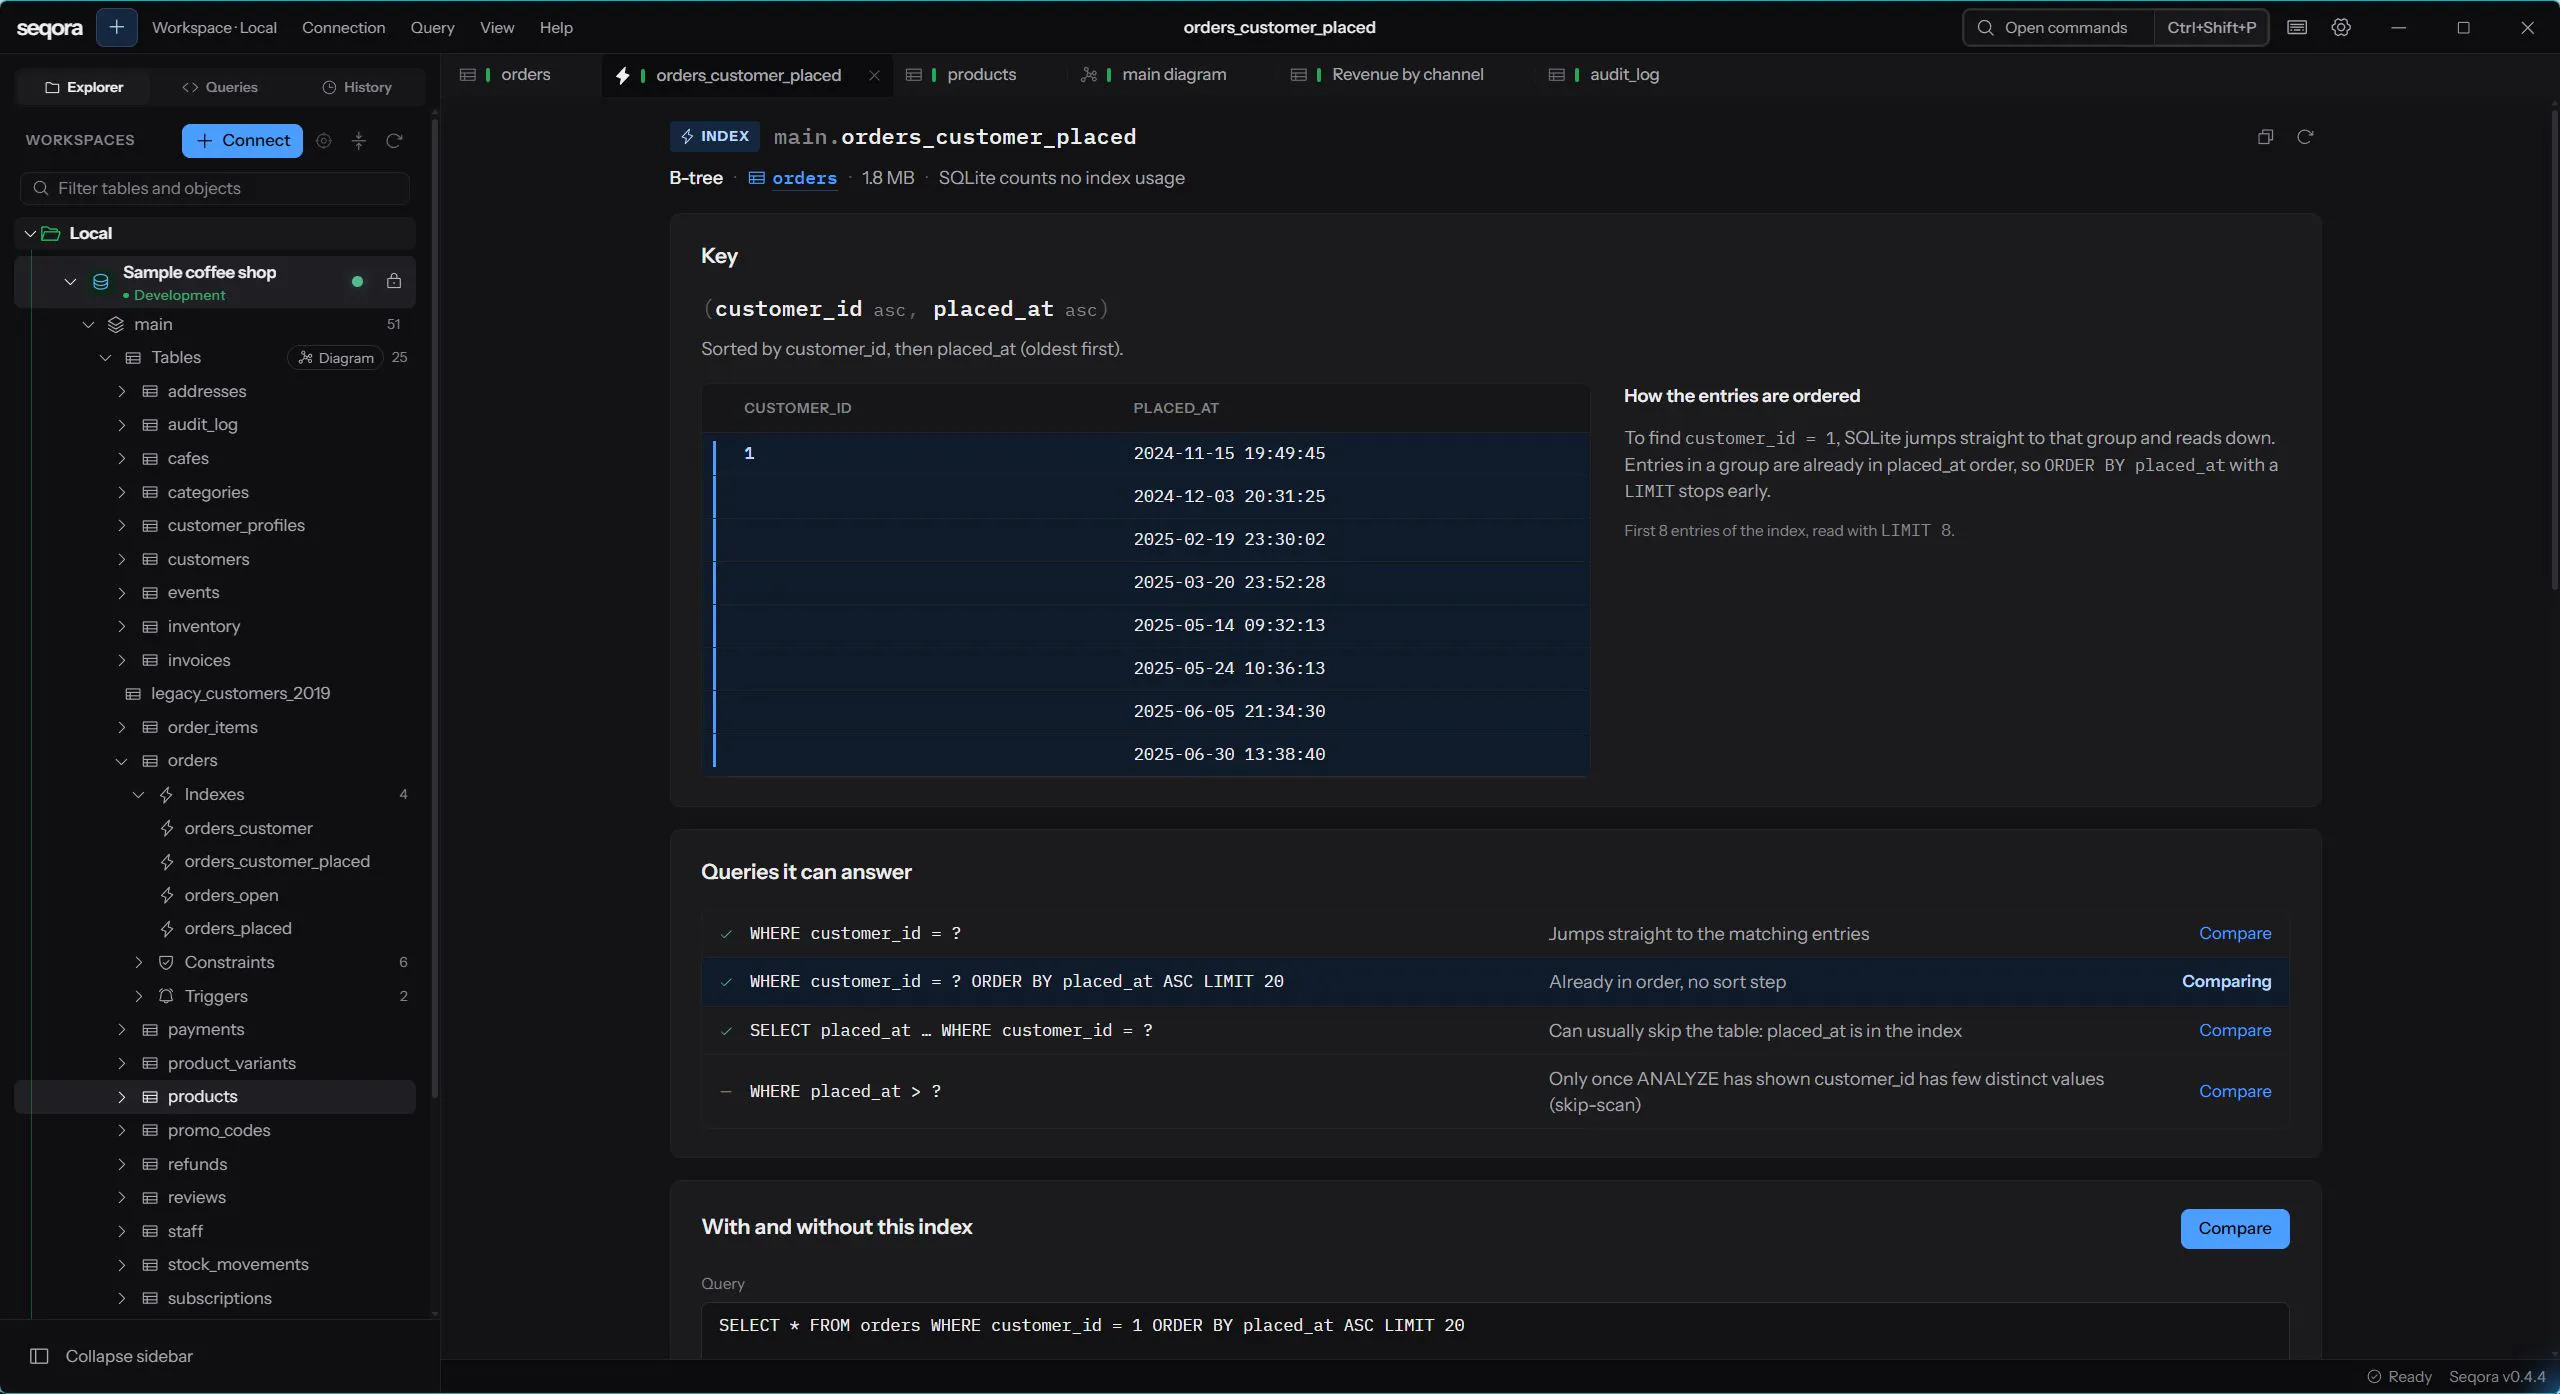Screen dimensions: 2560x1394
Task: Click the orders_placed index lightning icon
Action: pos(167,929)
